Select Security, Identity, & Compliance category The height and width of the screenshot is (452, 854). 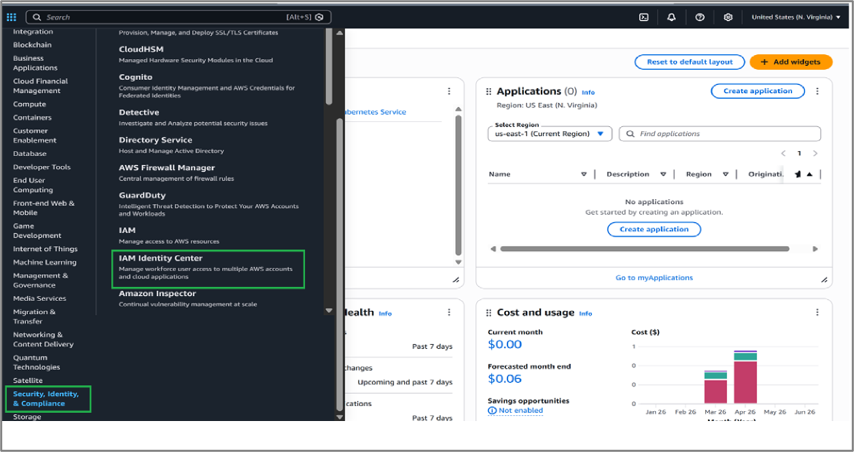tap(46, 399)
